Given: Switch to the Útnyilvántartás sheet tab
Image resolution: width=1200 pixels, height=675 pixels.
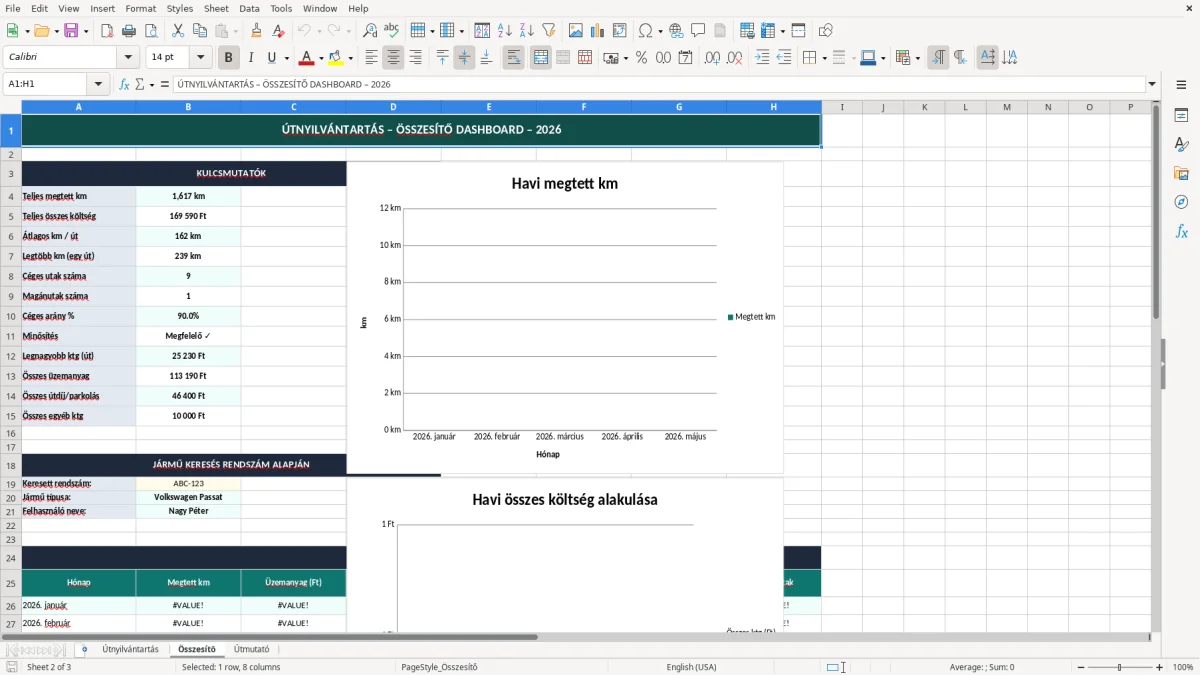Looking at the screenshot, I should 130,649.
